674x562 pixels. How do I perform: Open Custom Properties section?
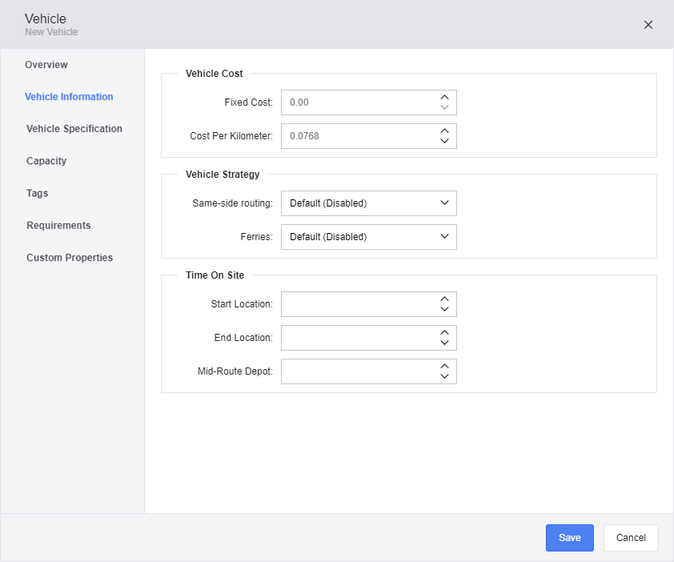(70, 258)
